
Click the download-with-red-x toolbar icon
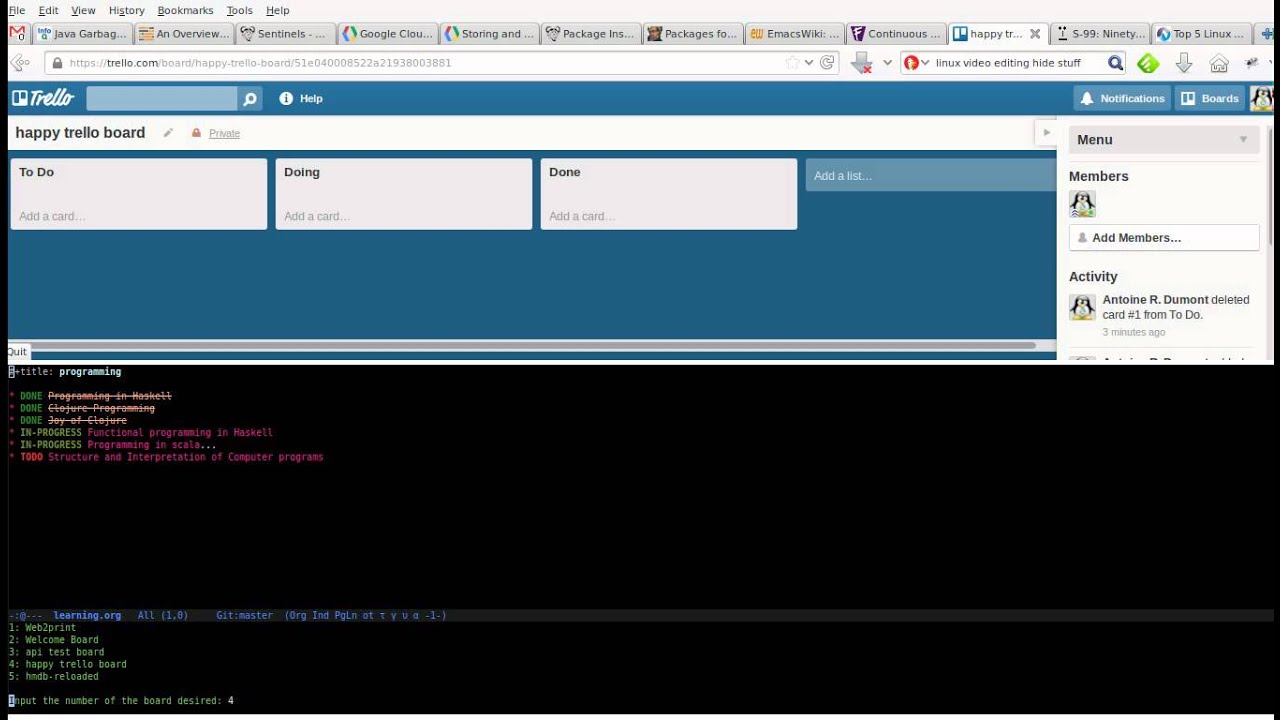(861, 63)
